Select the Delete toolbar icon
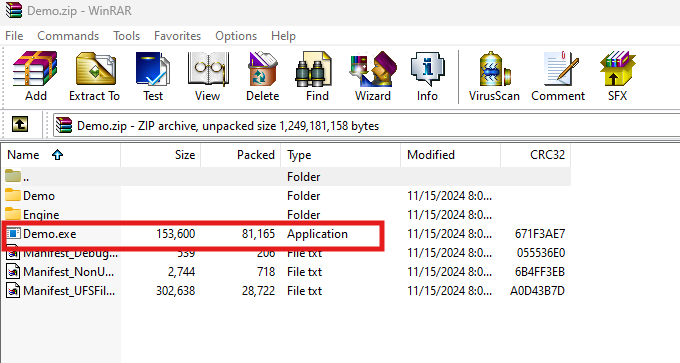680x363 pixels. pyautogui.click(x=262, y=76)
